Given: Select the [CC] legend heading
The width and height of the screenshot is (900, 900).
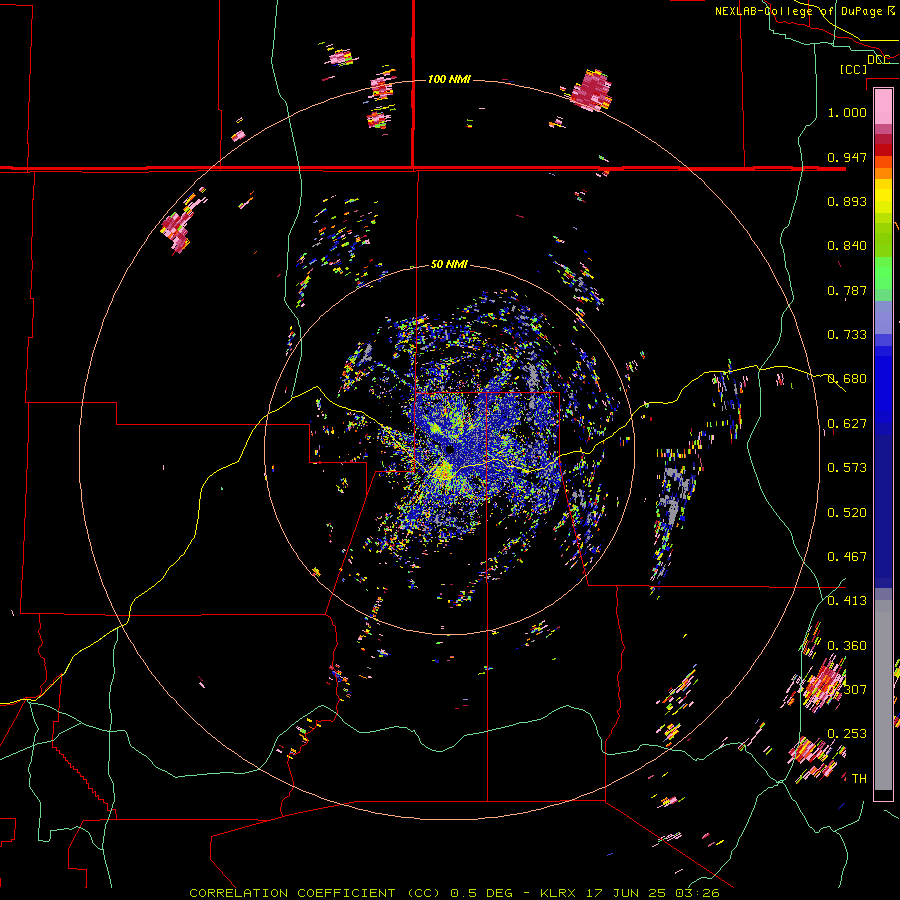Looking at the screenshot, I should click(853, 69).
